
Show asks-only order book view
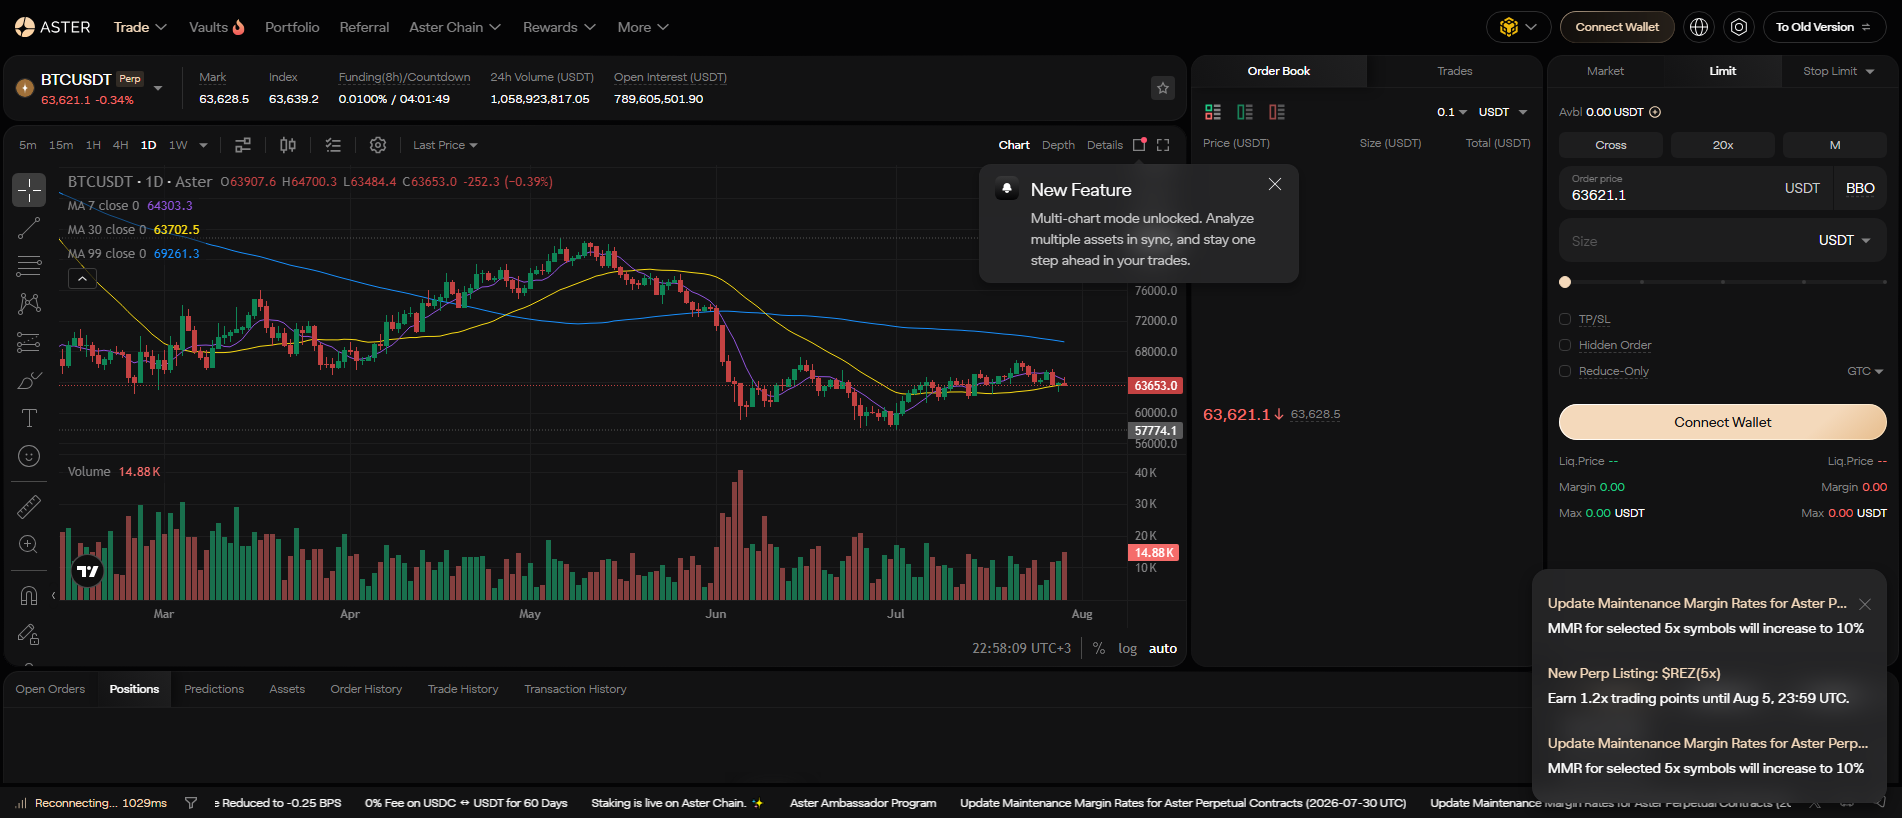click(x=1277, y=112)
